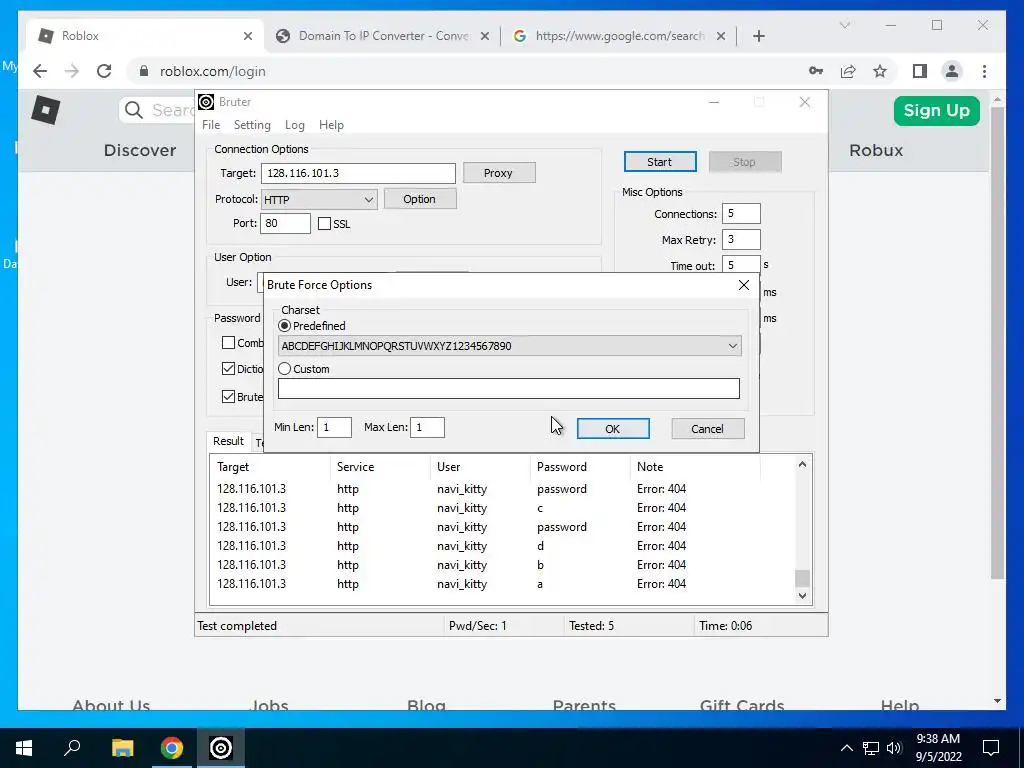
Task: Open the Log menu in Bruter
Action: coord(295,125)
